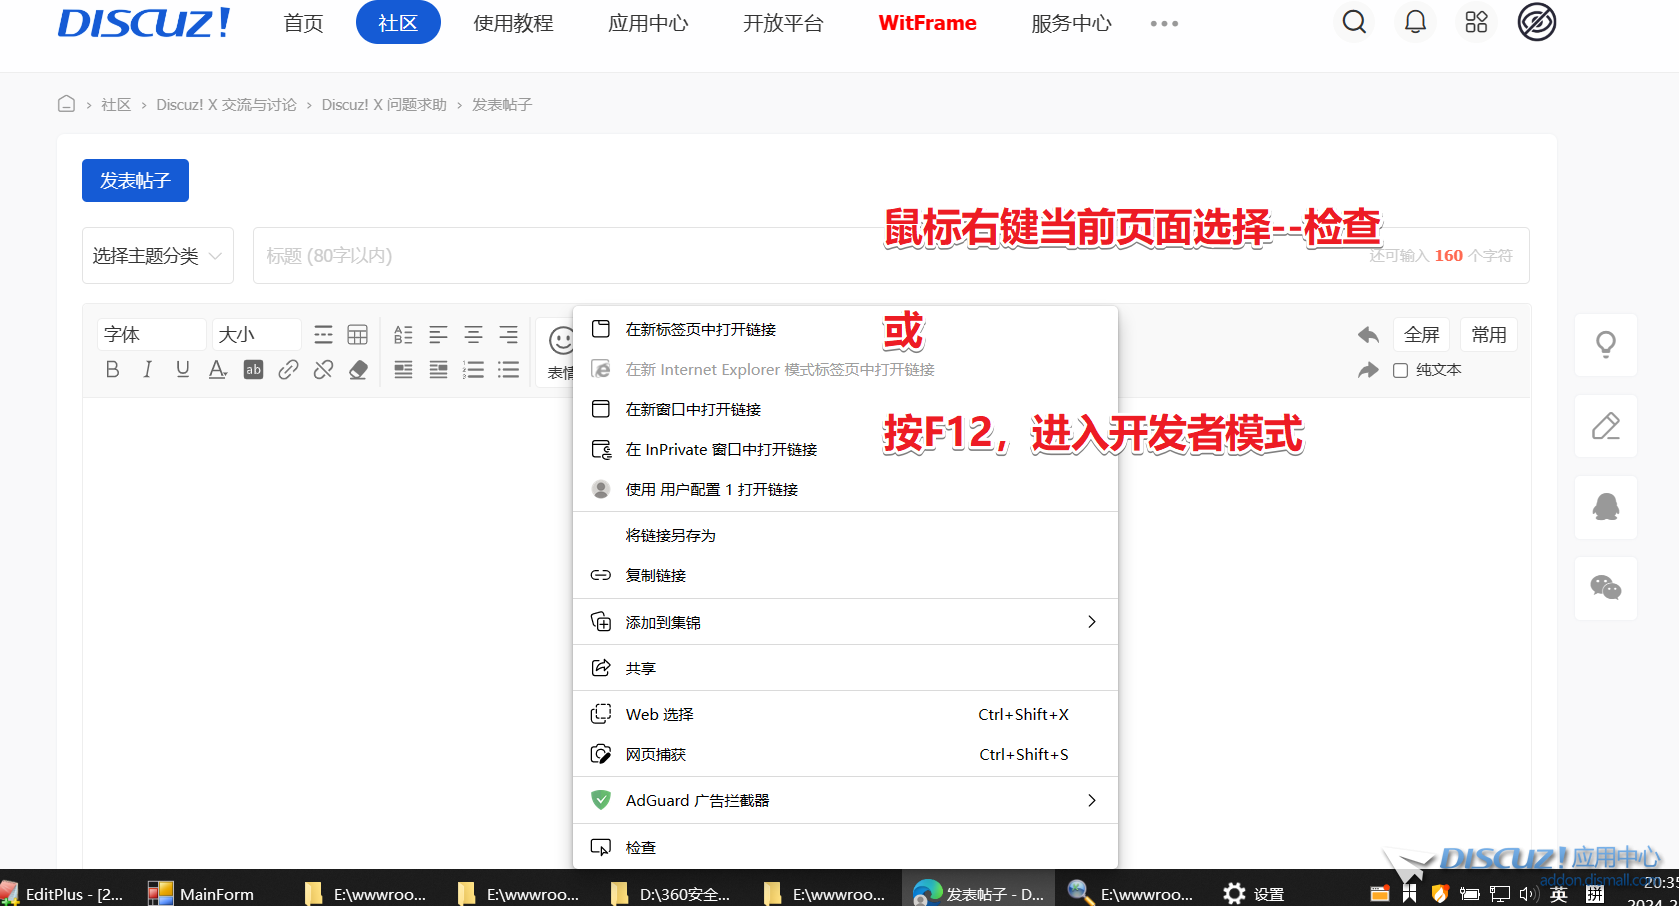Select 复制链接 in the context menu
The height and width of the screenshot is (906, 1679).
[x=656, y=575]
